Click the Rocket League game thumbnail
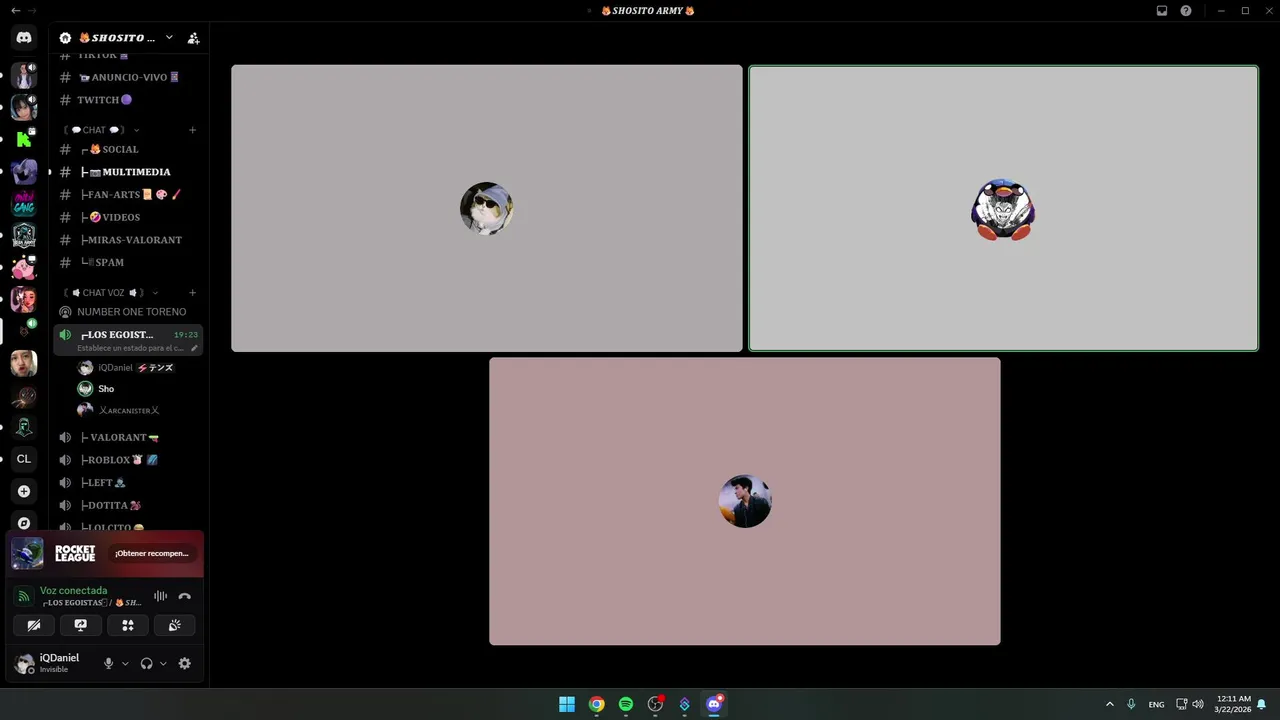This screenshot has height=720, width=1280. click(27, 553)
